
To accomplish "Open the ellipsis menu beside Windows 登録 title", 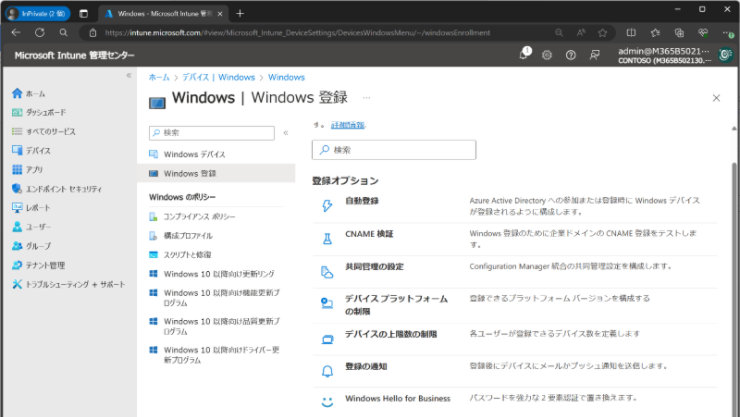I will tap(366, 98).
